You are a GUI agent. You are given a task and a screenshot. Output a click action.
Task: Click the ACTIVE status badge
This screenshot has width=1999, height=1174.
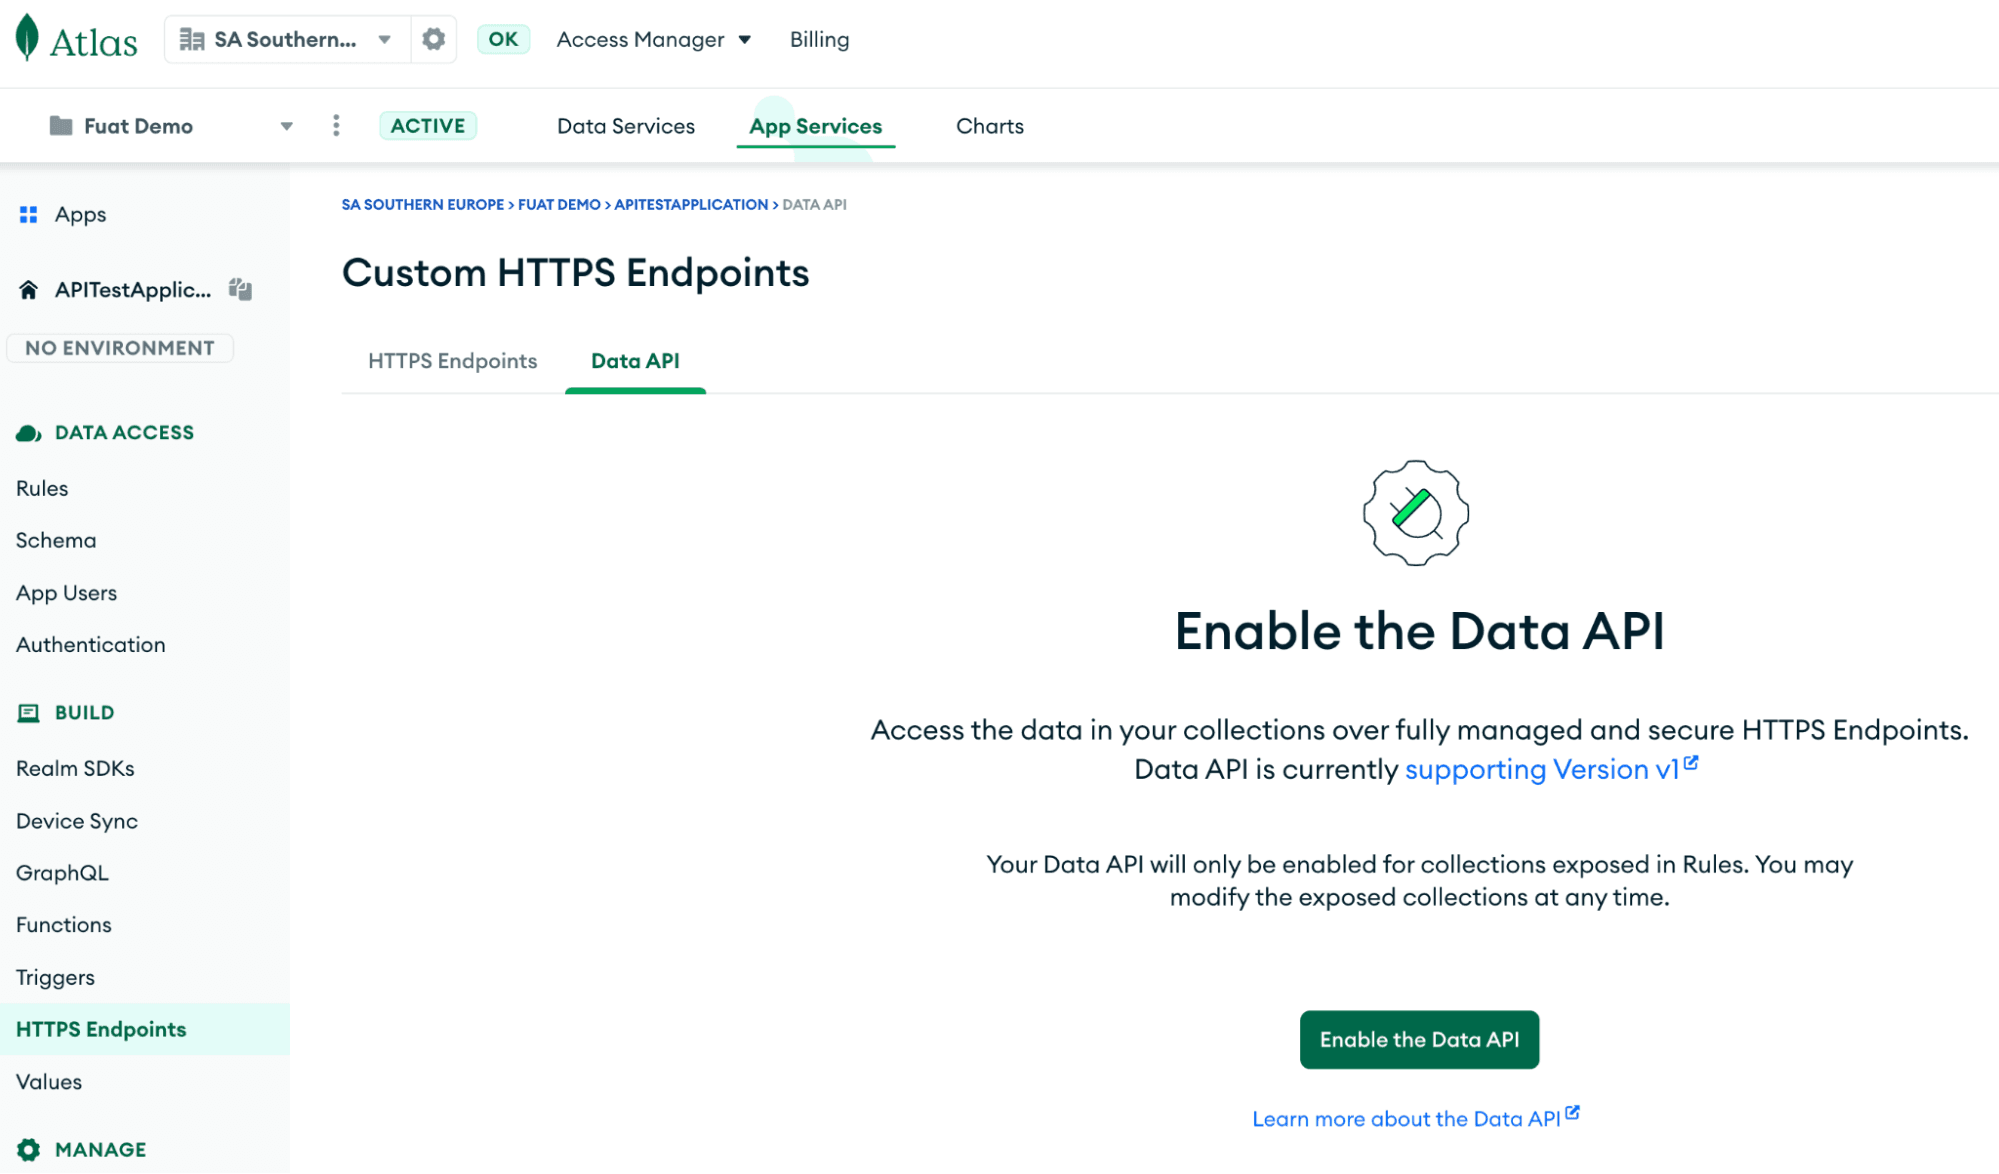(427, 125)
